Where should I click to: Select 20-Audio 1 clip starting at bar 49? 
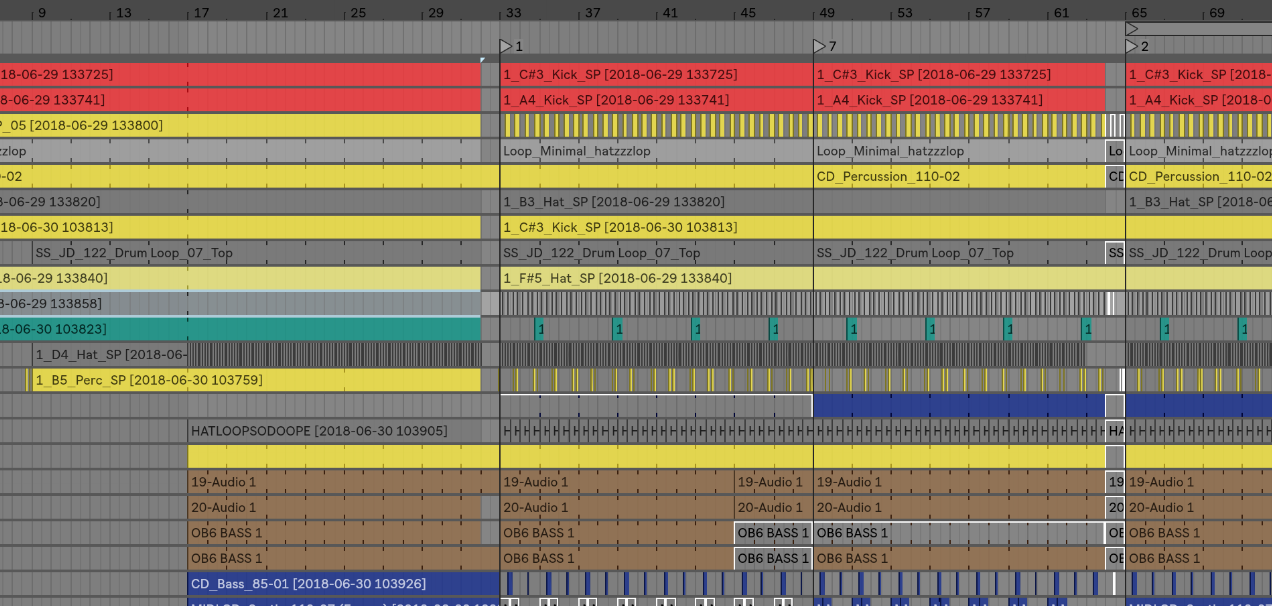click(x=960, y=507)
